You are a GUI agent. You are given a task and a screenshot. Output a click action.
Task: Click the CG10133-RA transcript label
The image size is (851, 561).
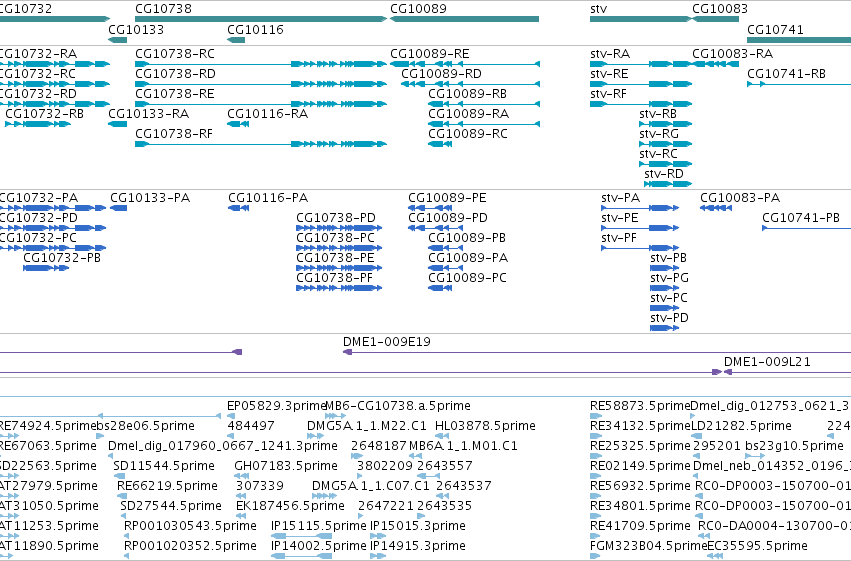click(149, 114)
